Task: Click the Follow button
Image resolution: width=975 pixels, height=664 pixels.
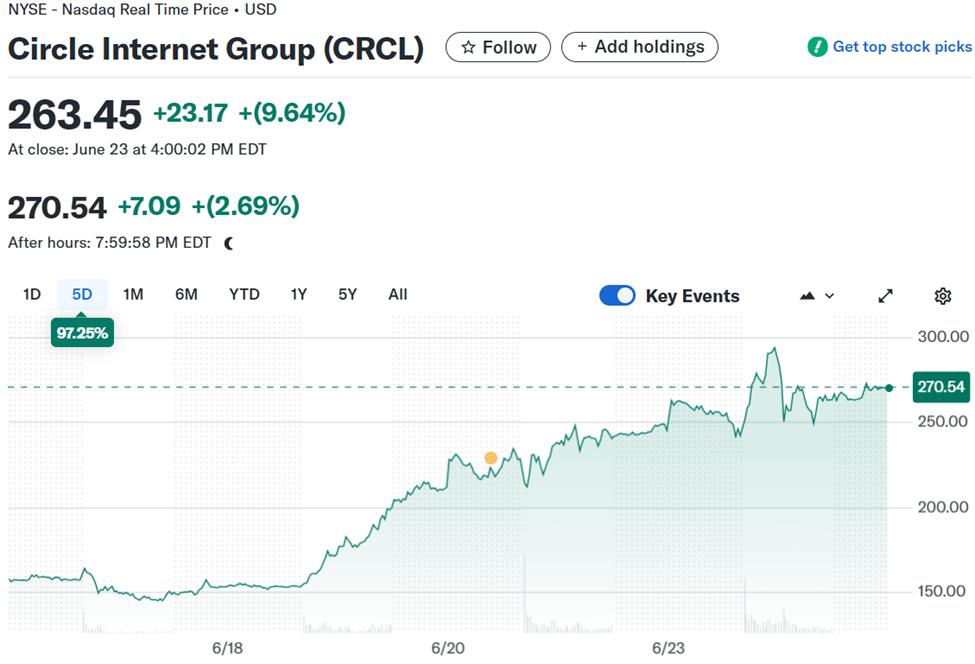Action: tap(498, 47)
